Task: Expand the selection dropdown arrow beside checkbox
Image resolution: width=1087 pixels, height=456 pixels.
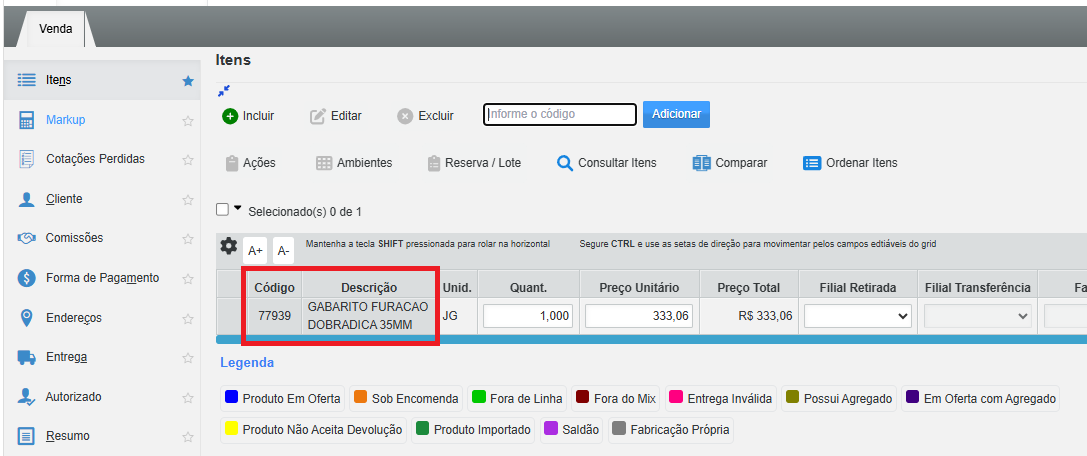Action: pos(238,209)
